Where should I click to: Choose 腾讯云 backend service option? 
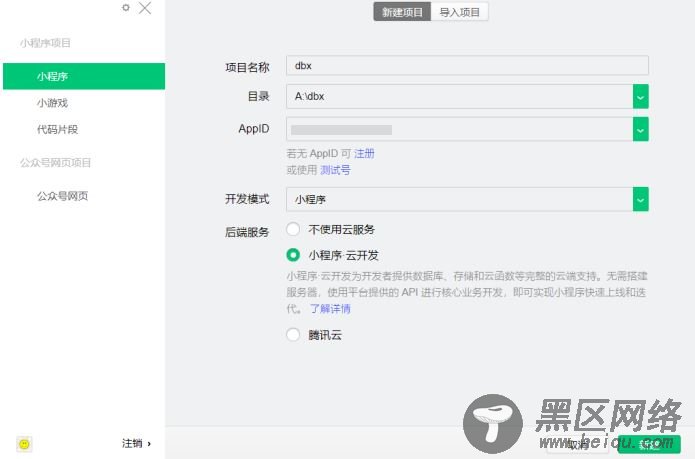(293, 335)
